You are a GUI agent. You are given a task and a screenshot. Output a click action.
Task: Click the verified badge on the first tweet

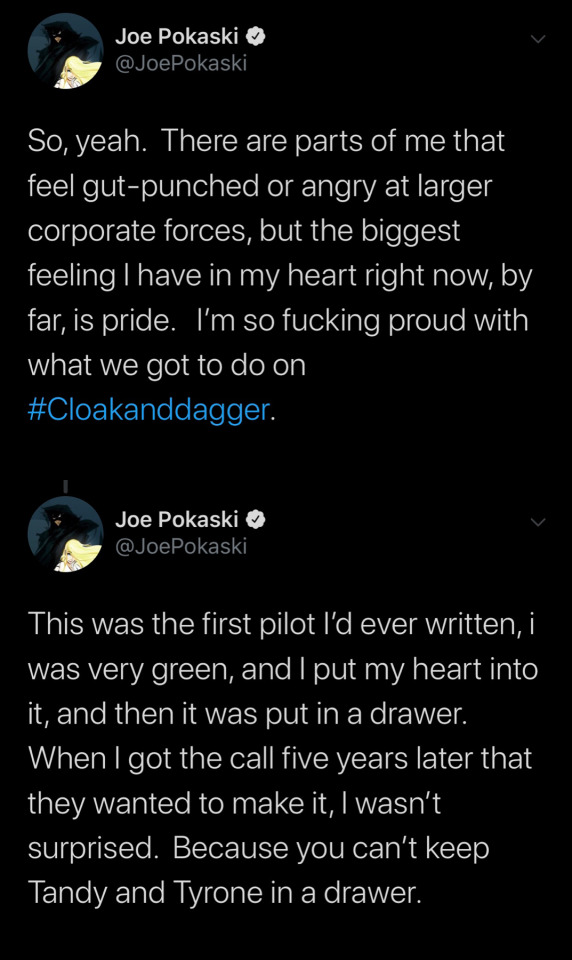255,37
